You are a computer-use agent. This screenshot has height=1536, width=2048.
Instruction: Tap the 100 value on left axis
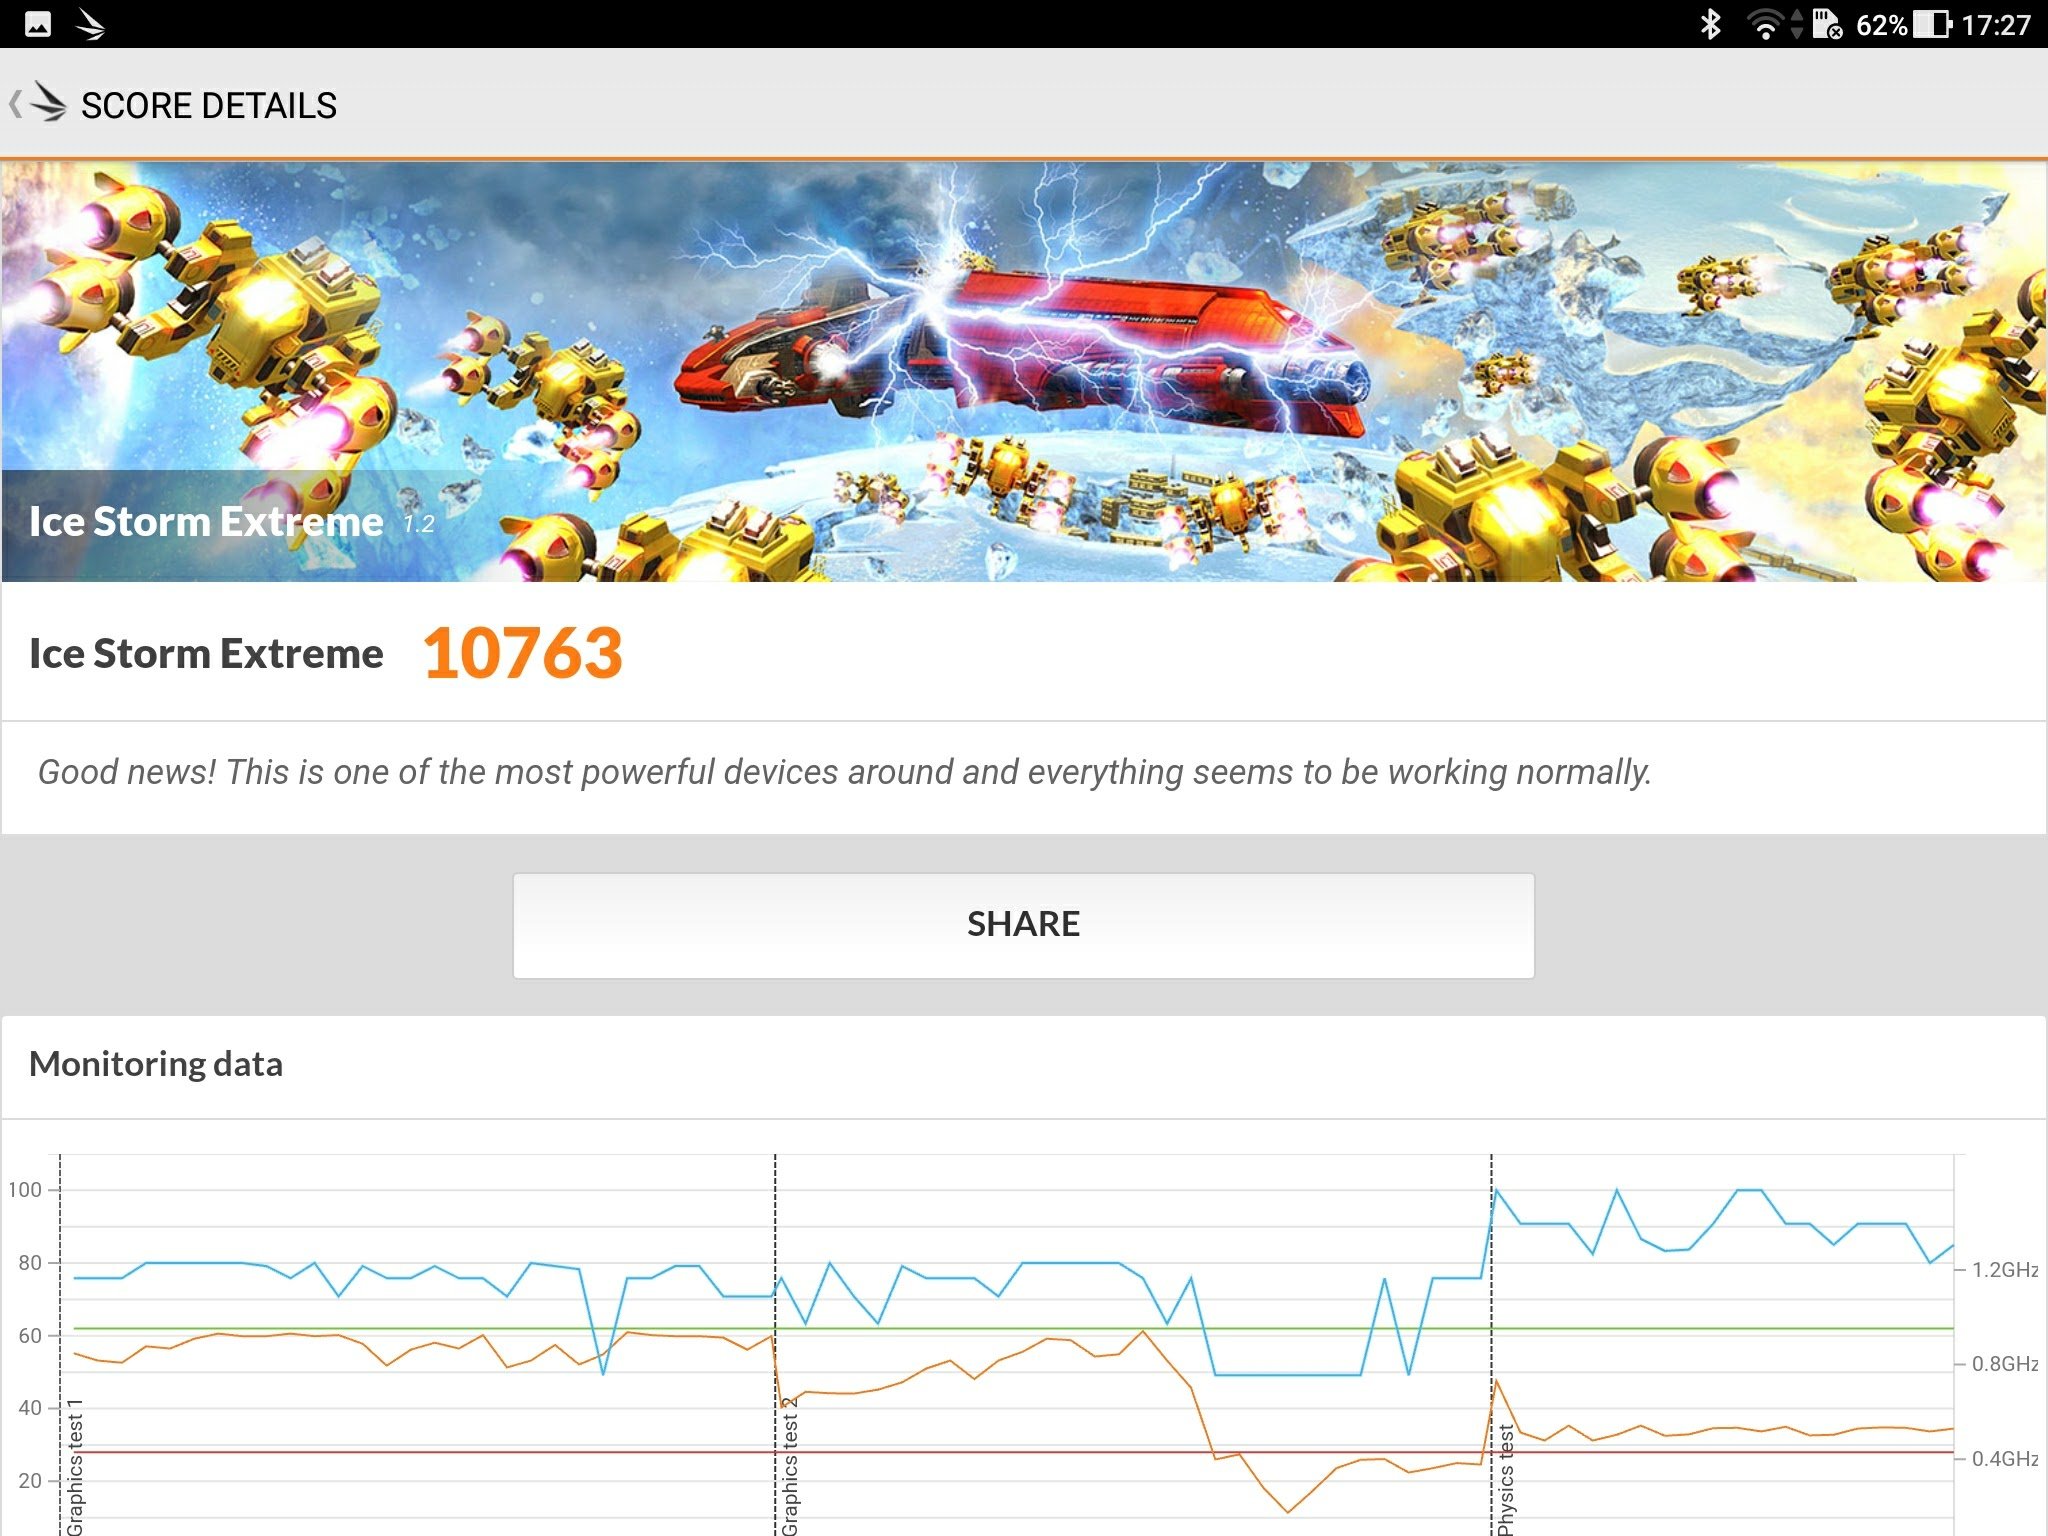click(25, 1190)
